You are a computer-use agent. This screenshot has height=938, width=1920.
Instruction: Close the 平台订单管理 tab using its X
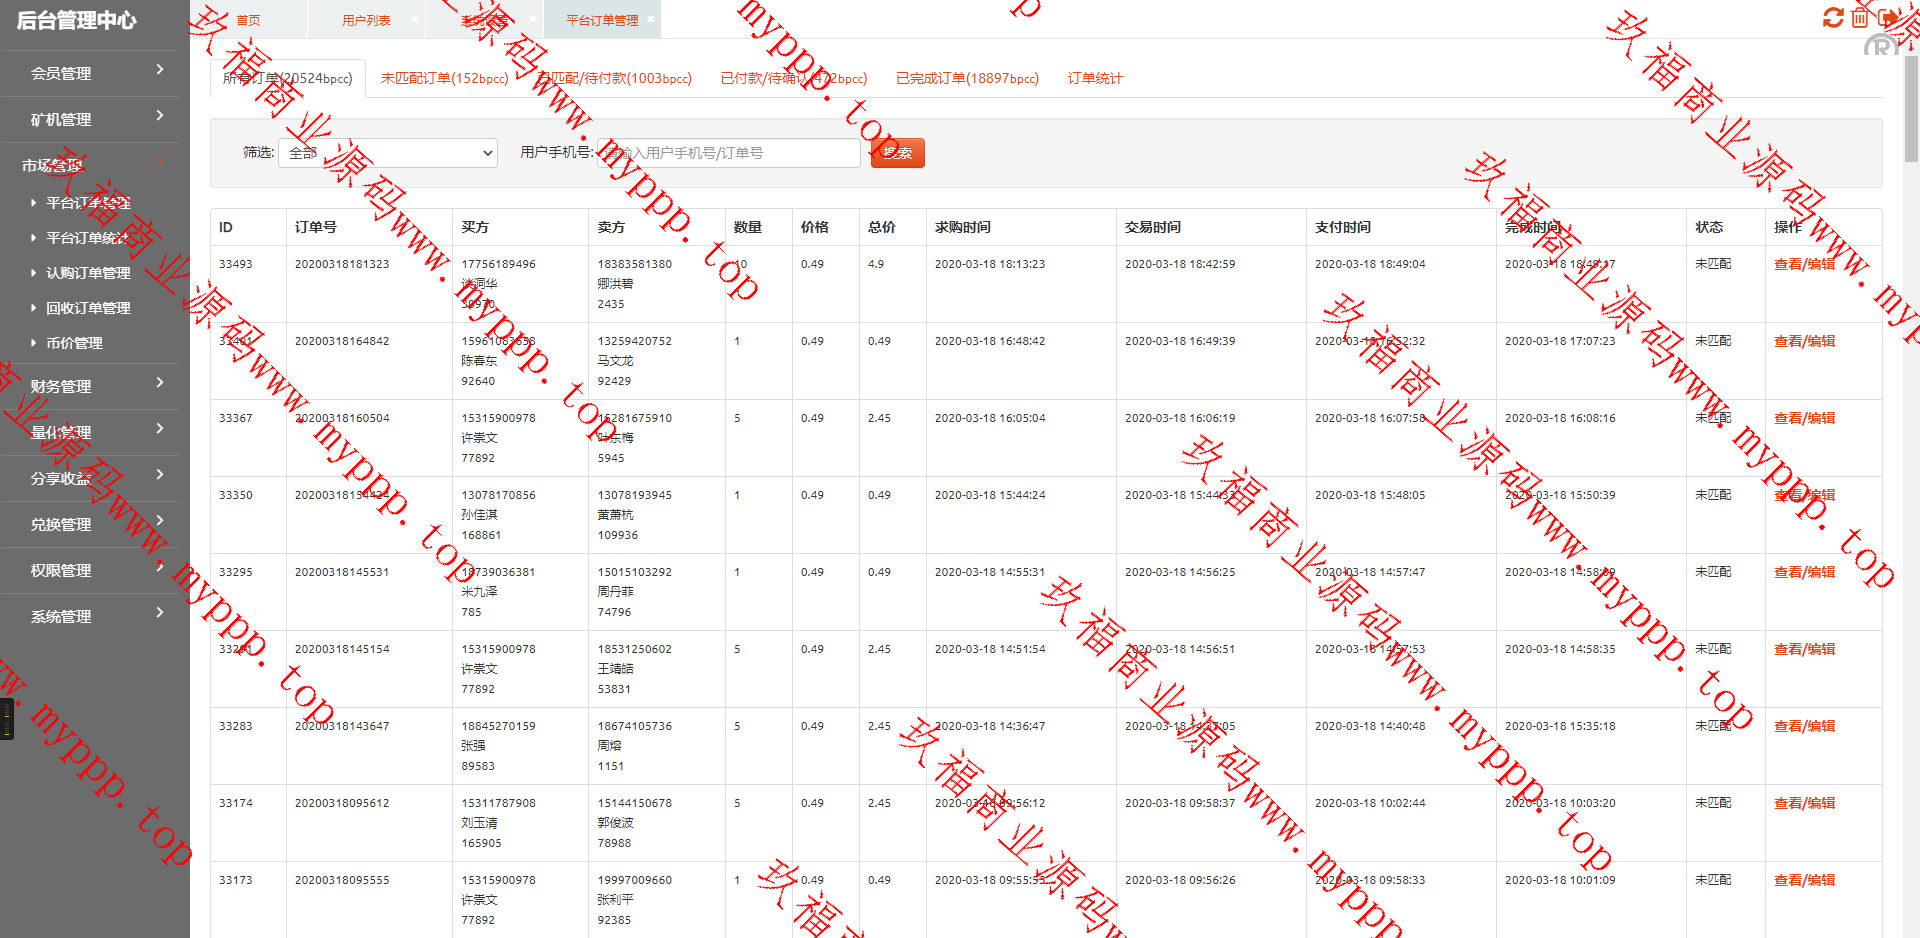(651, 19)
